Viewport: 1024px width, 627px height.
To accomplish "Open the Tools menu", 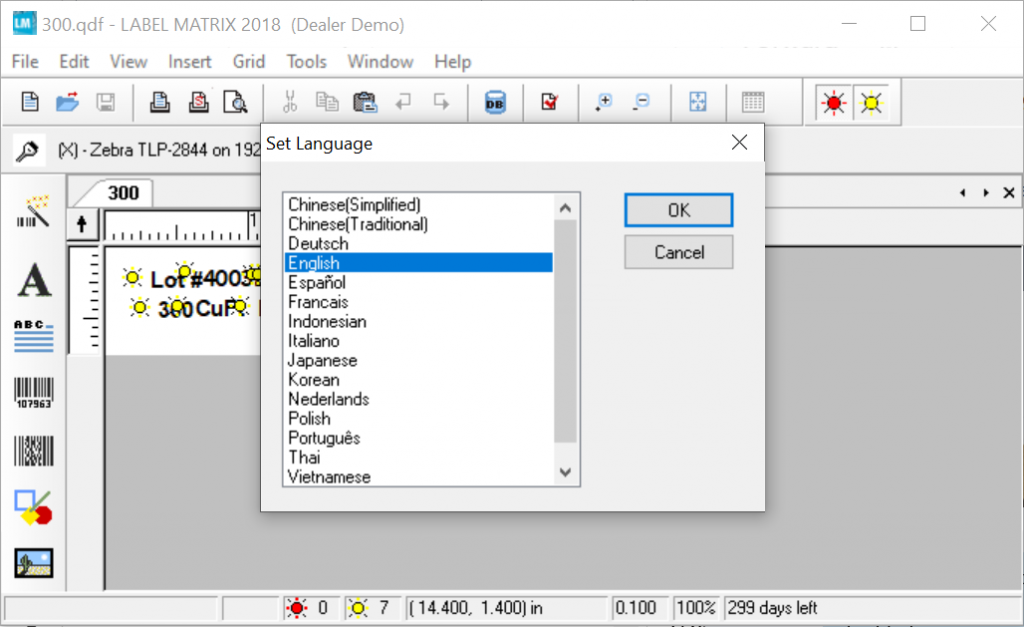I will click(306, 61).
